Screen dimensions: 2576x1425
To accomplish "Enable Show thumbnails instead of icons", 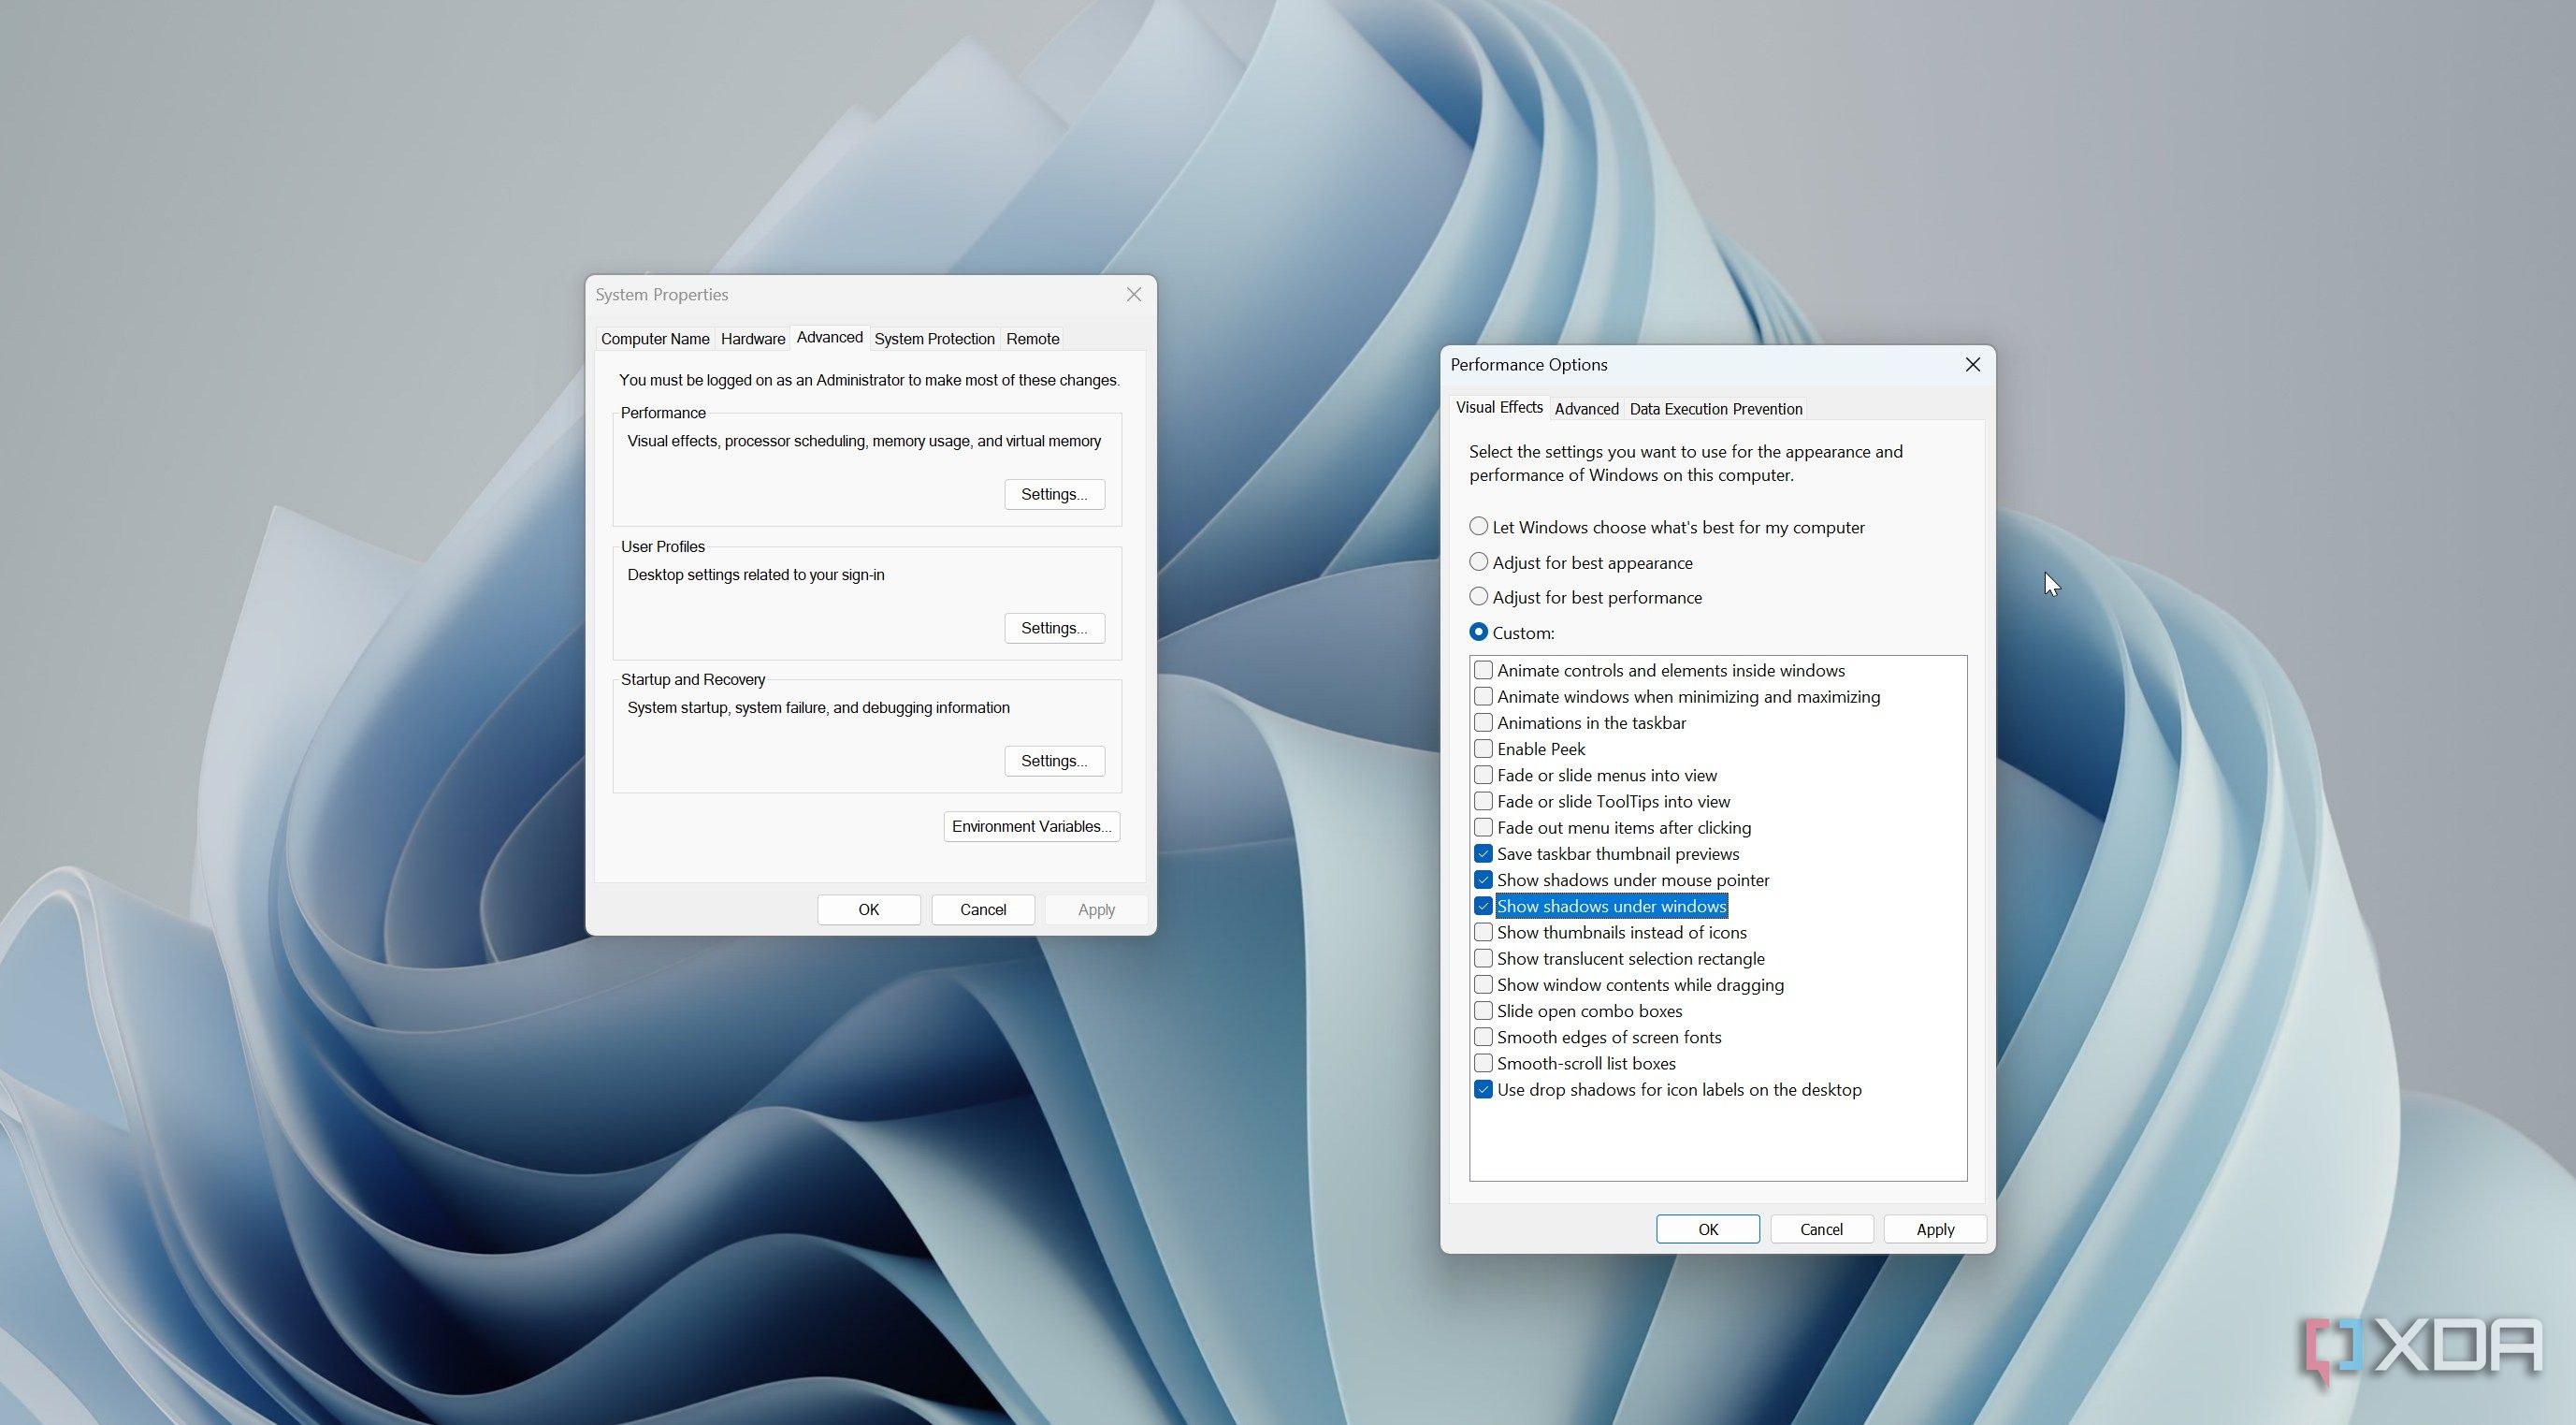I will 1483,932.
